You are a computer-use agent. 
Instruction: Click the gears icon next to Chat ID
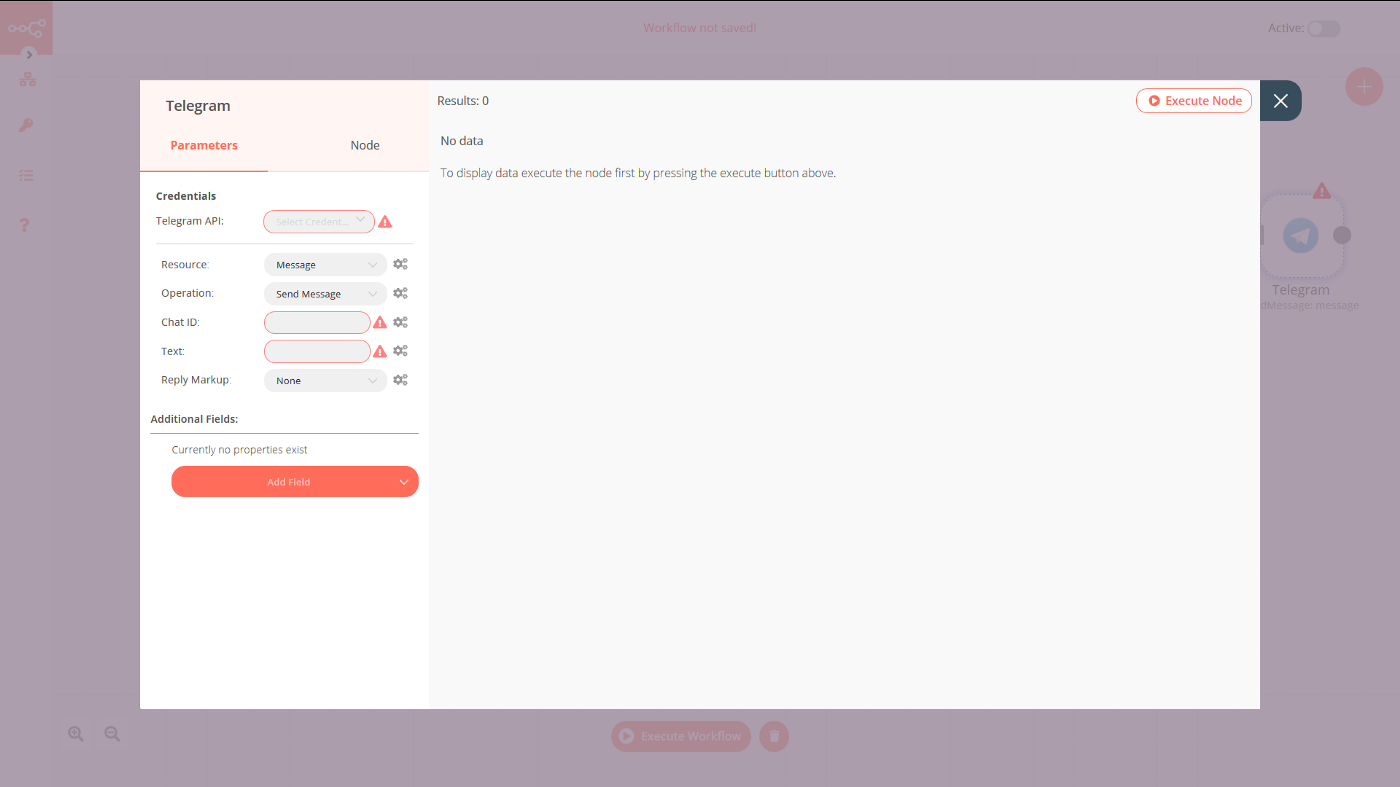click(x=400, y=323)
